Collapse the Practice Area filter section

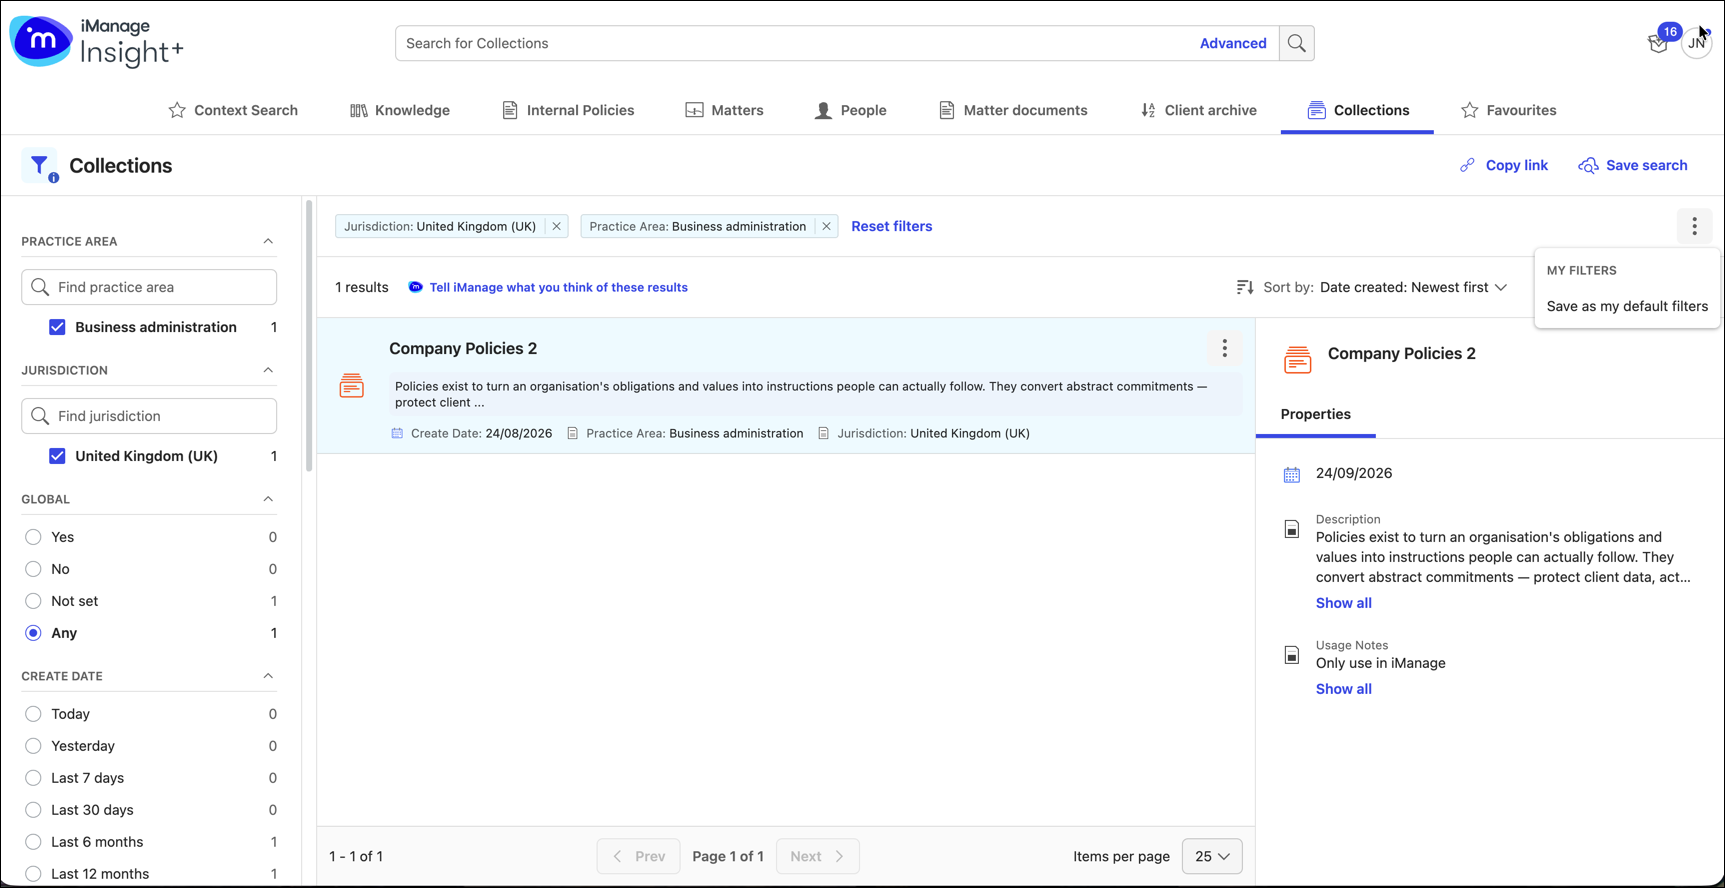tap(268, 241)
